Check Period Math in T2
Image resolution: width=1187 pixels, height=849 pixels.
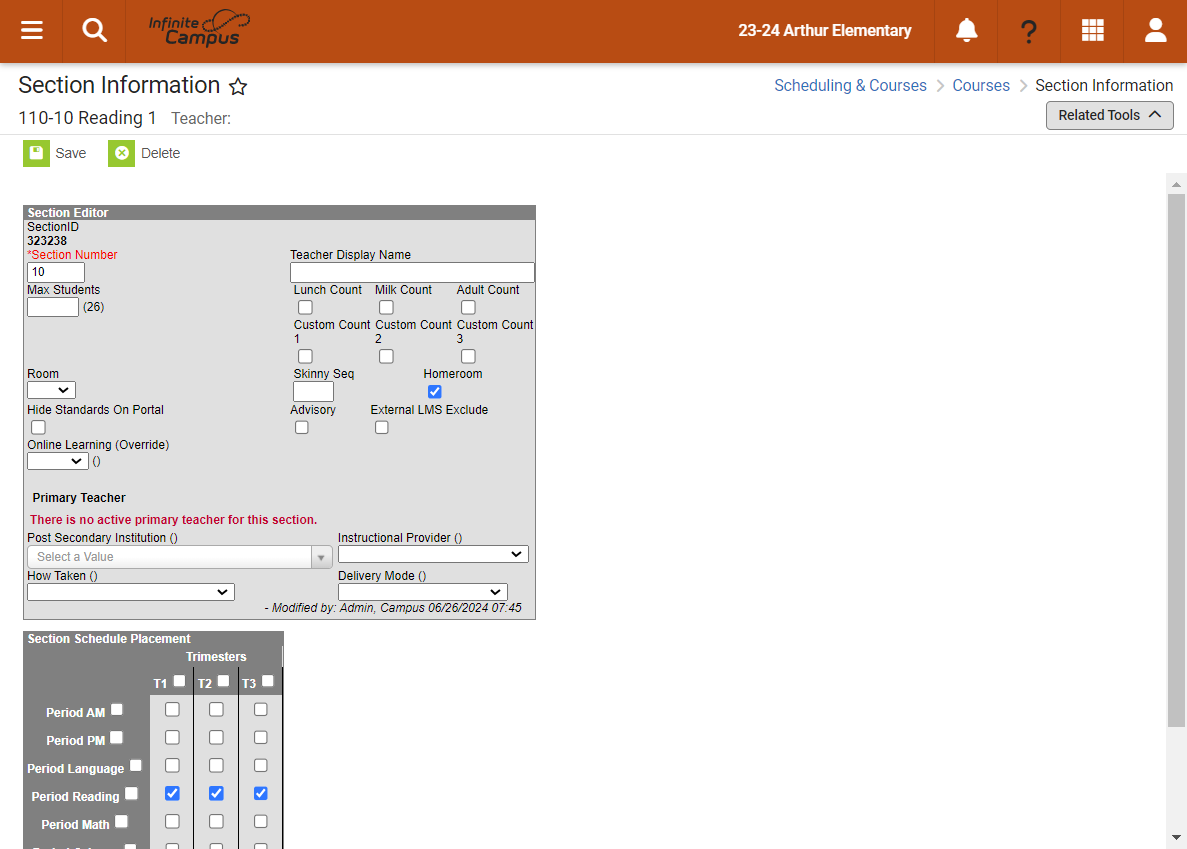(217, 822)
